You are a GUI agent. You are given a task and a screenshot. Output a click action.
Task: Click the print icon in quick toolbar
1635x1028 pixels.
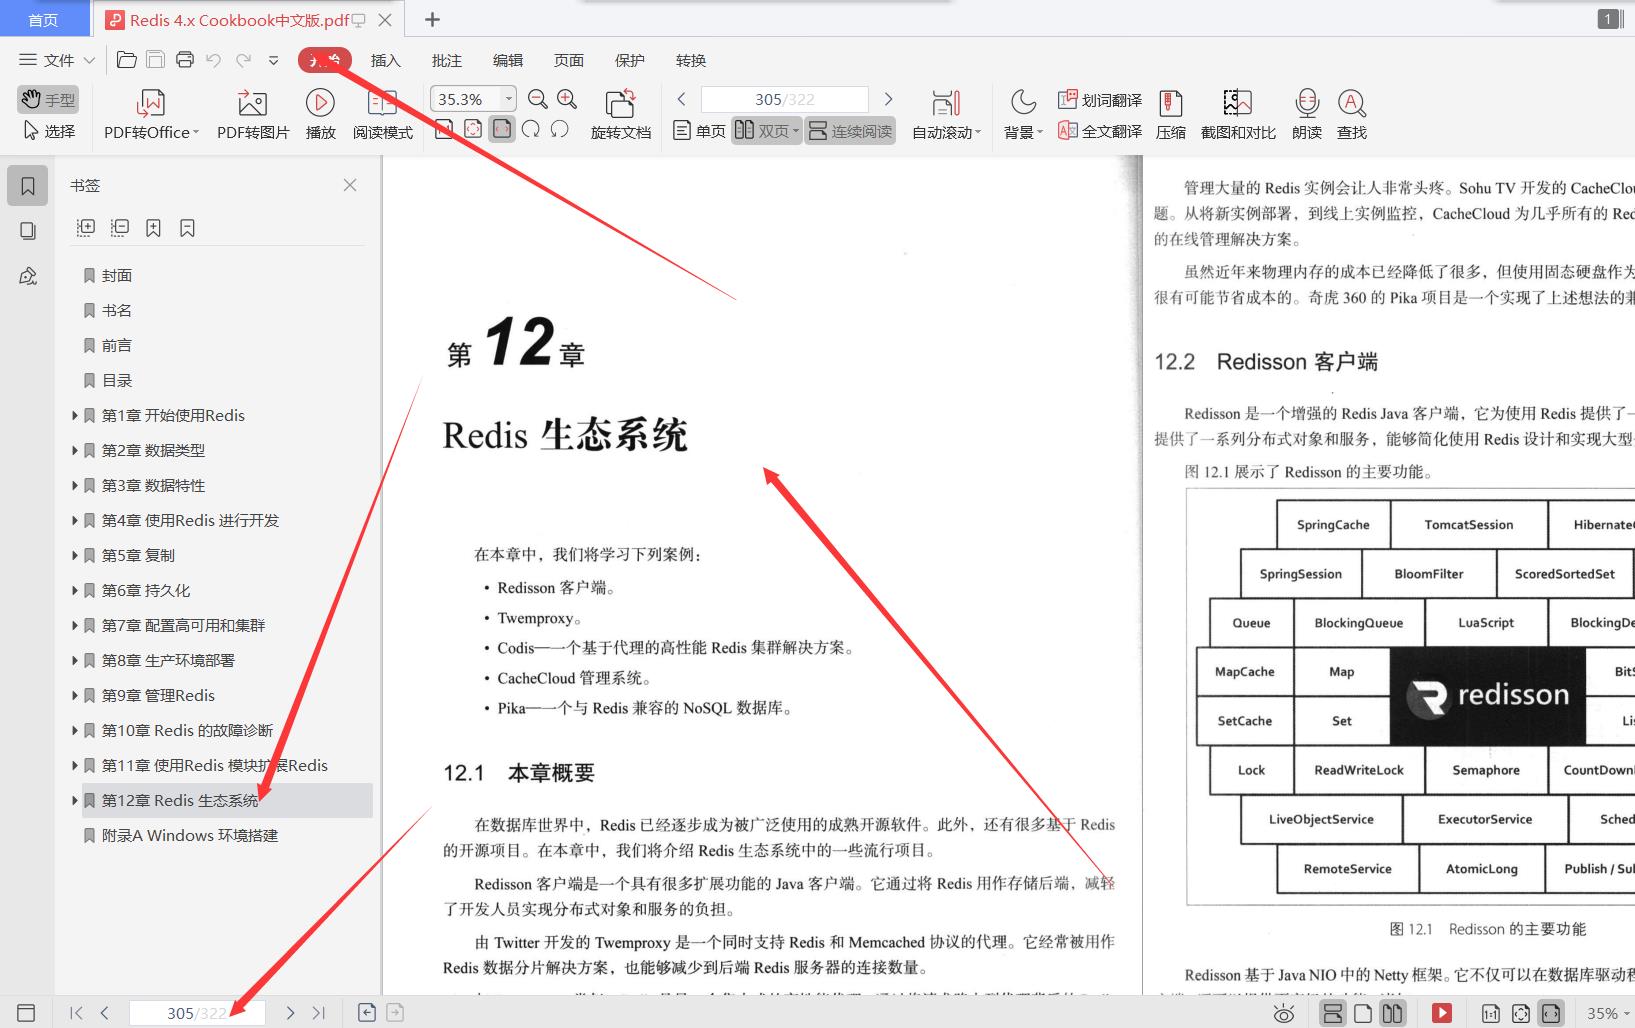pos(185,60)
